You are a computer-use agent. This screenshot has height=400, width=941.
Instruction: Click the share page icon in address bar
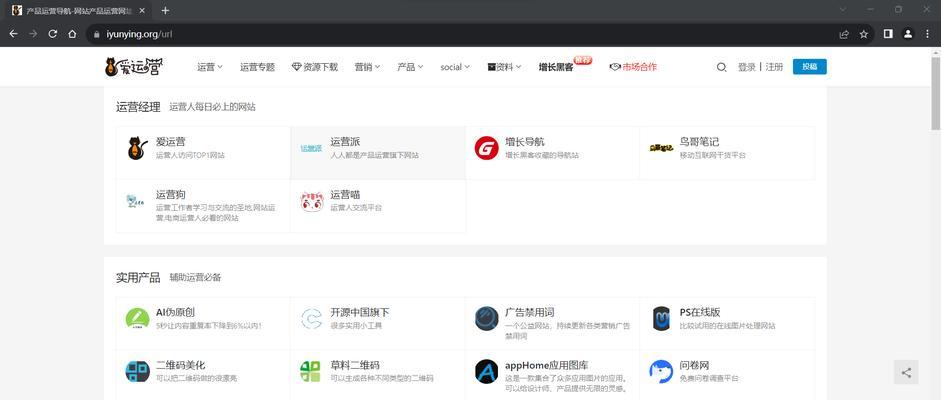844,34
